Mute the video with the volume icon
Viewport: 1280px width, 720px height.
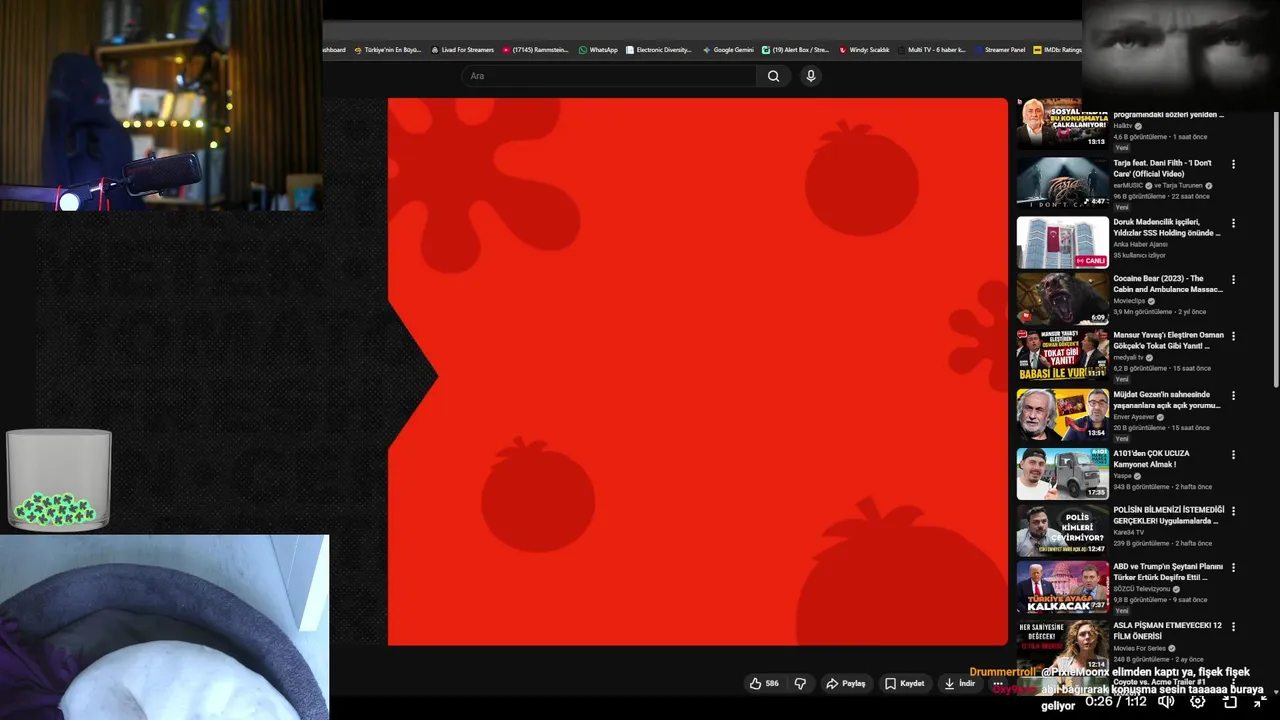(x=1166, y=702)
